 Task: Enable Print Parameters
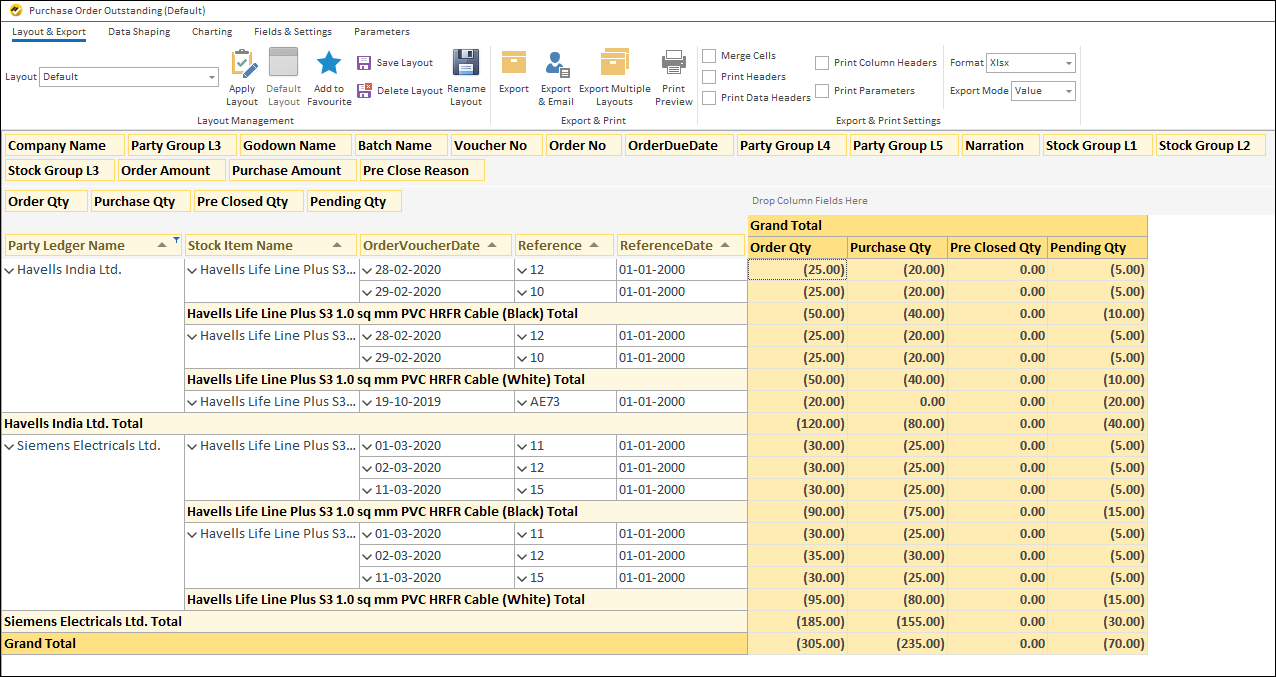(822, 89)
